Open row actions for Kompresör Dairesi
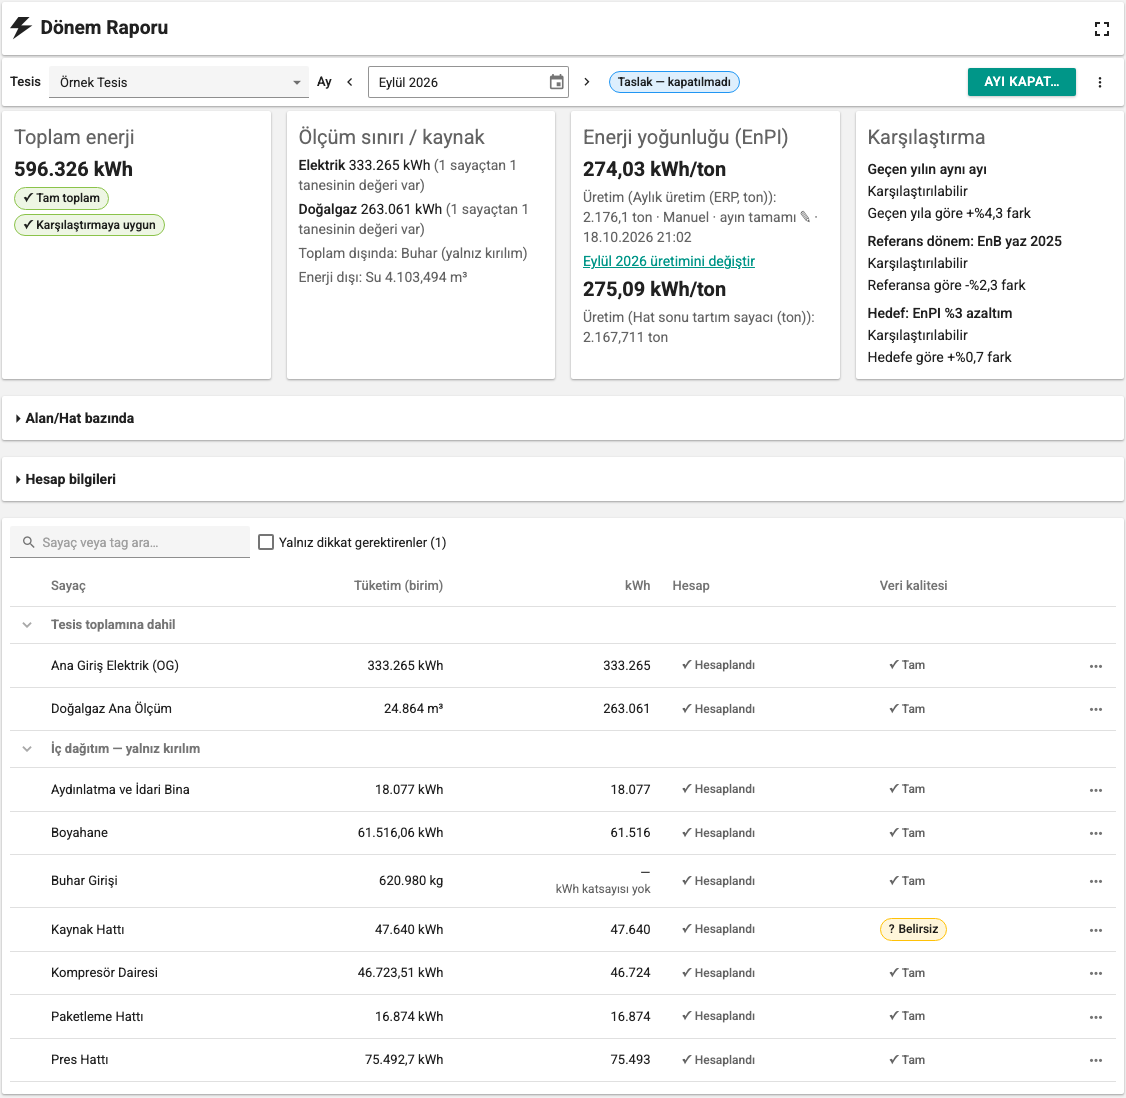Viewport: 1126px width, 1098px height. click(x=1095, y=973)
